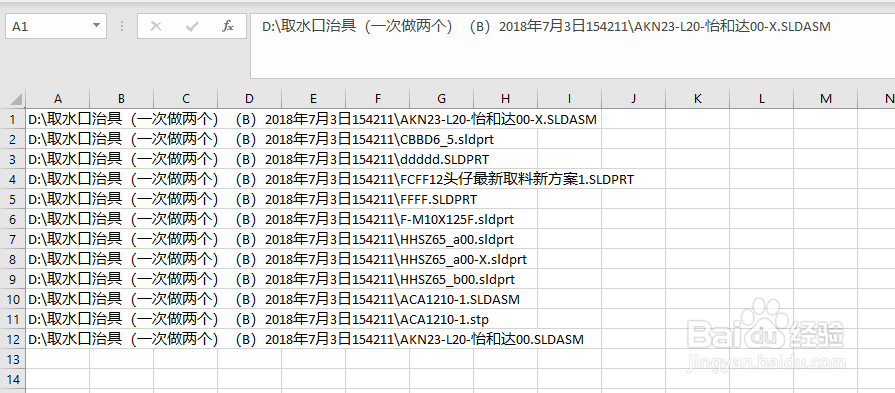Open the Name Box dropdown arrow
Screen dimensions: 895x393
click(x=96, y=26)
